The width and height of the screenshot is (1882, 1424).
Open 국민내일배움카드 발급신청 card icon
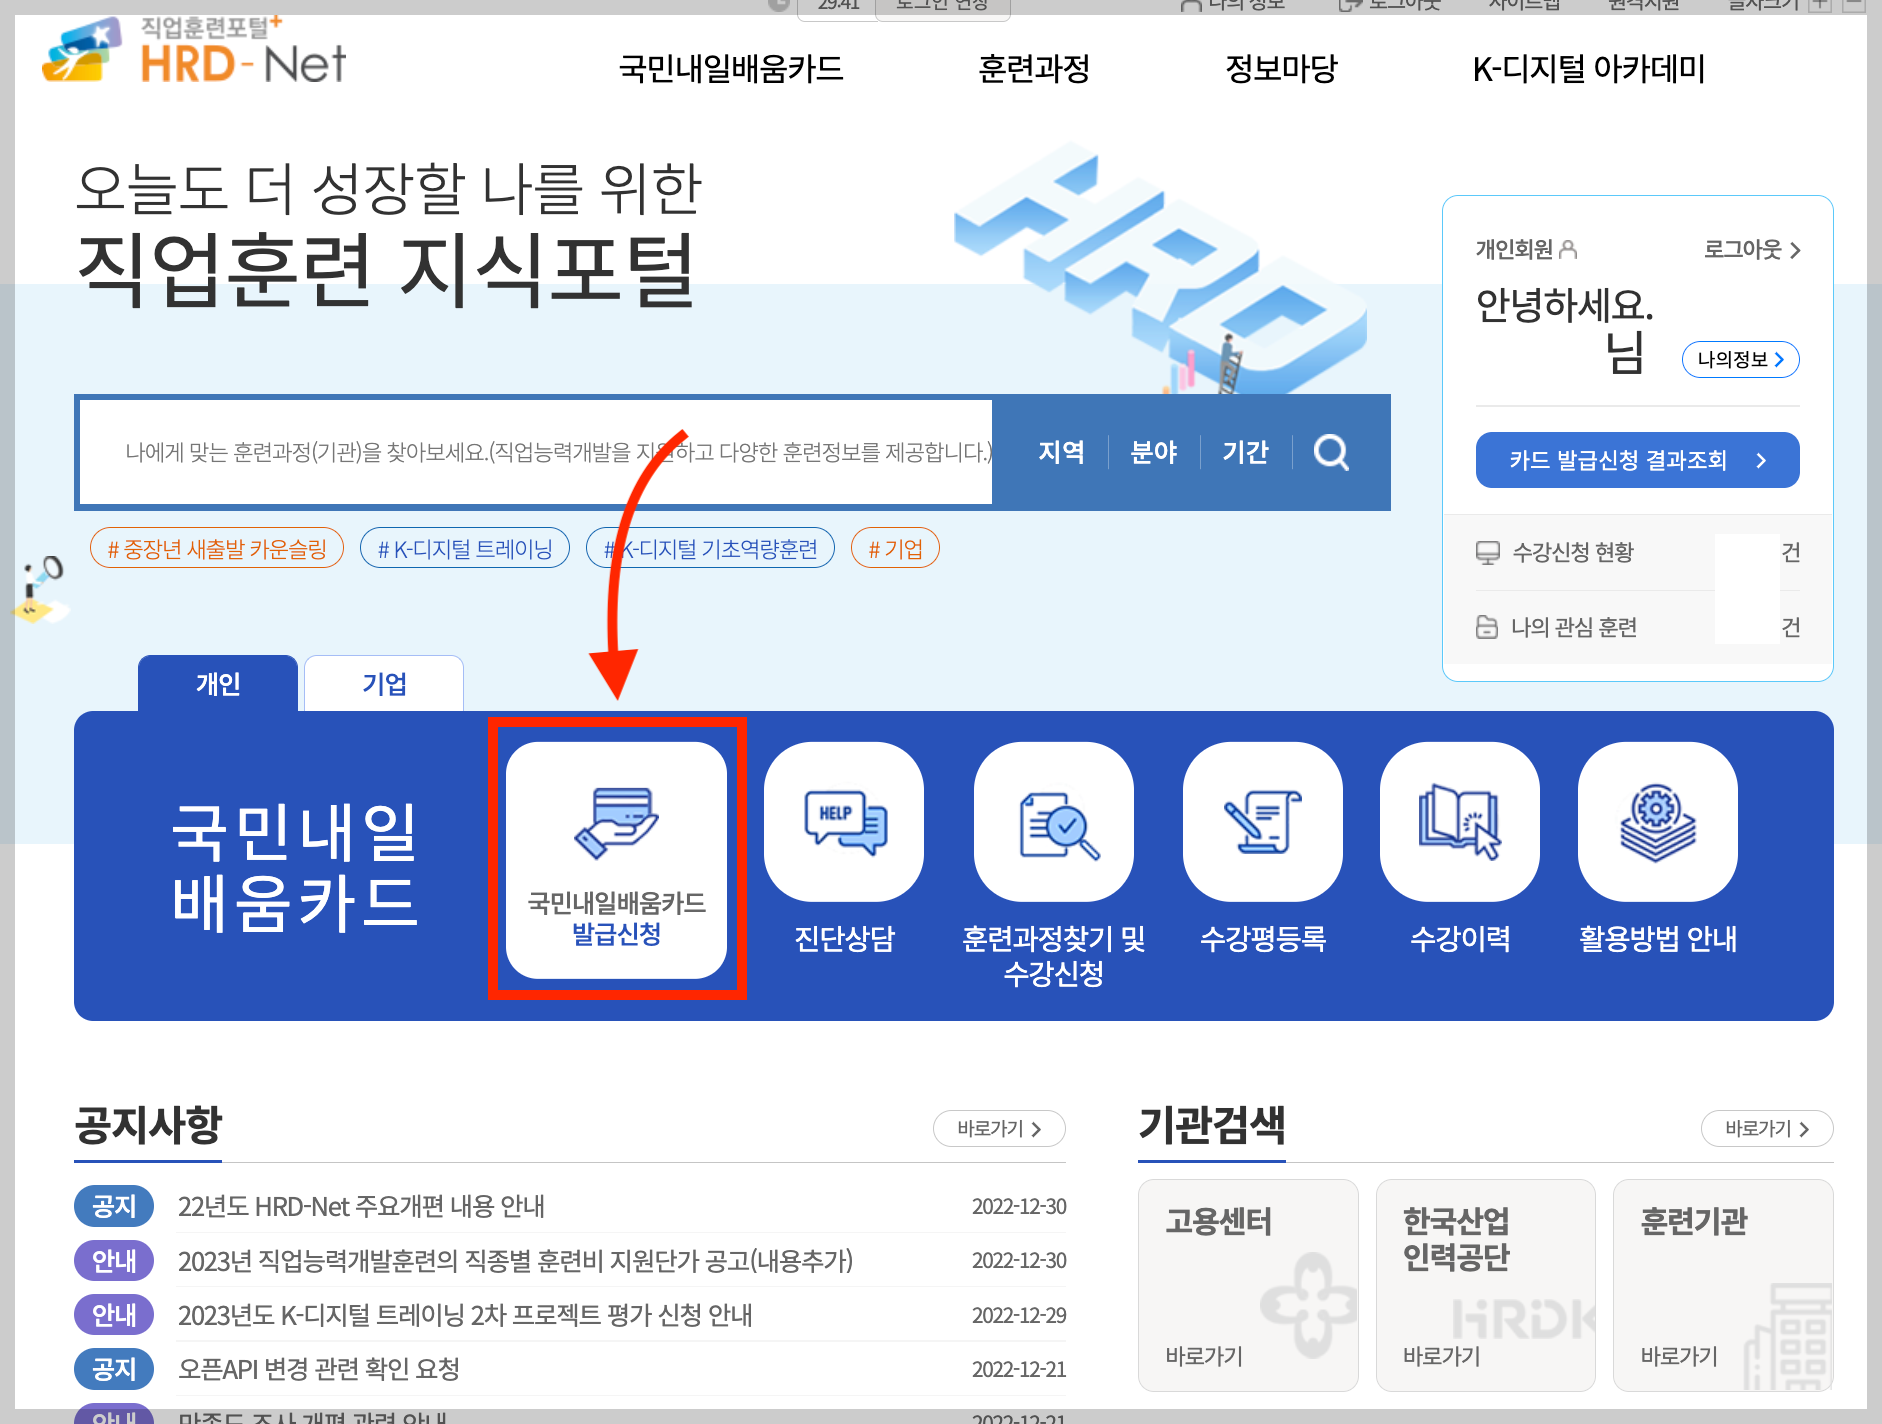click(616, 860)
